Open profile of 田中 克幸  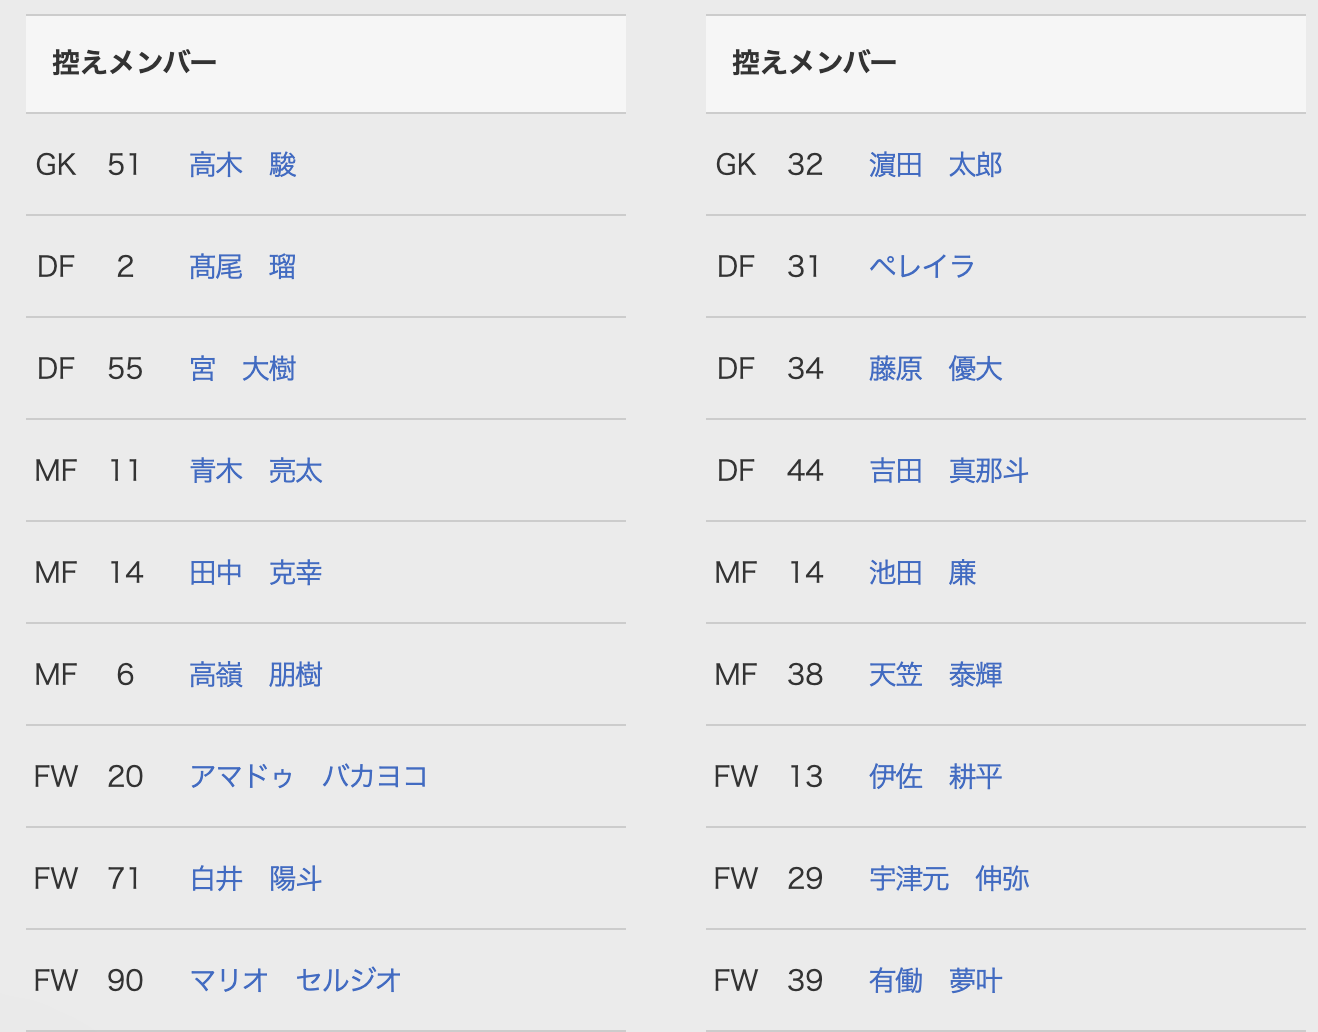click(256, 573)
